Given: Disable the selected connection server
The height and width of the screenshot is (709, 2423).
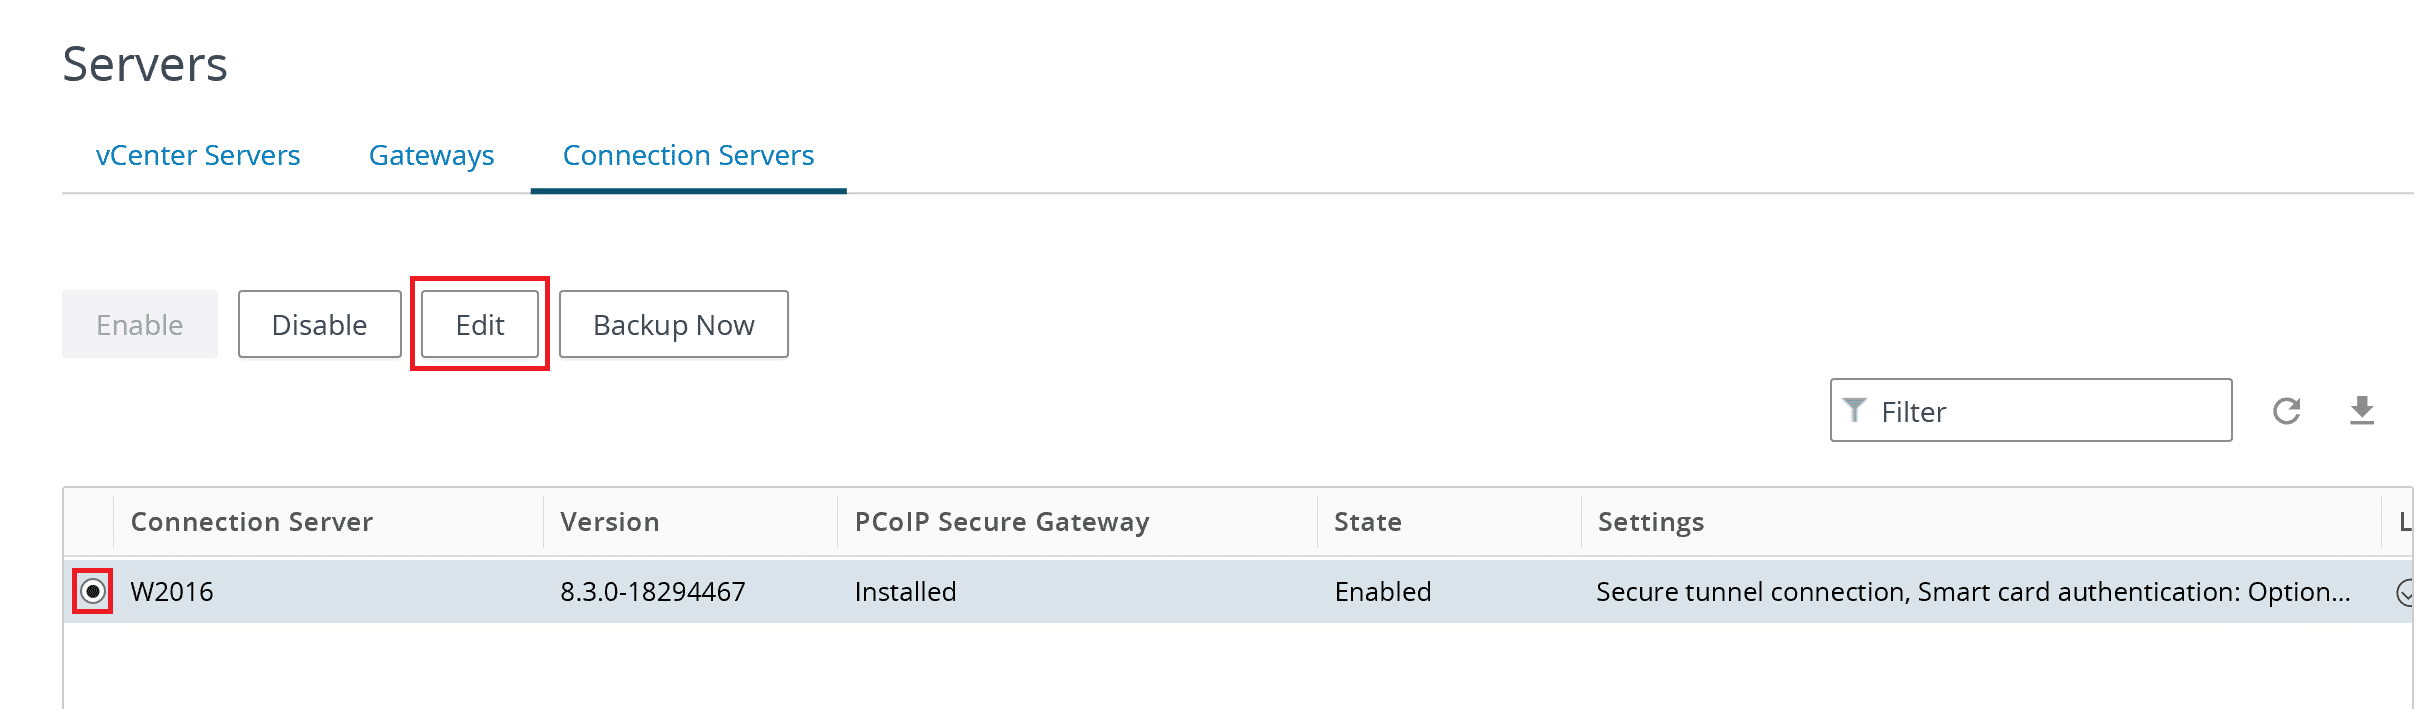Looking at the screenshot, I should (x=319, y=325).
